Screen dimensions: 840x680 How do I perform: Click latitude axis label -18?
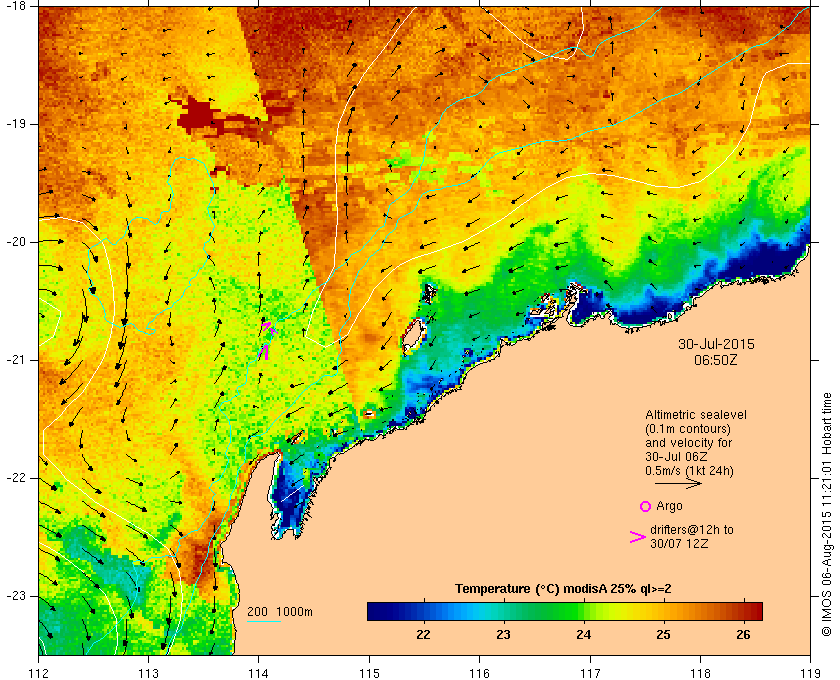click(x=16, y=6)
